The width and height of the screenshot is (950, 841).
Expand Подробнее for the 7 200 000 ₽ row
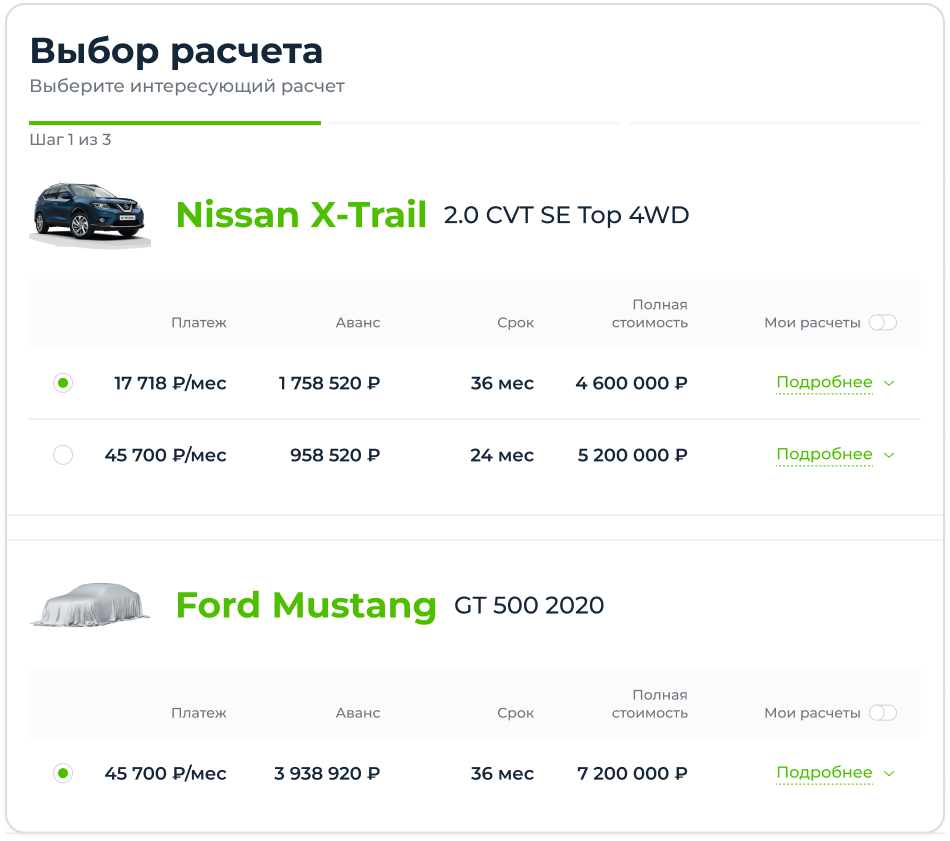pyautogui.click(x=834, y=773)
